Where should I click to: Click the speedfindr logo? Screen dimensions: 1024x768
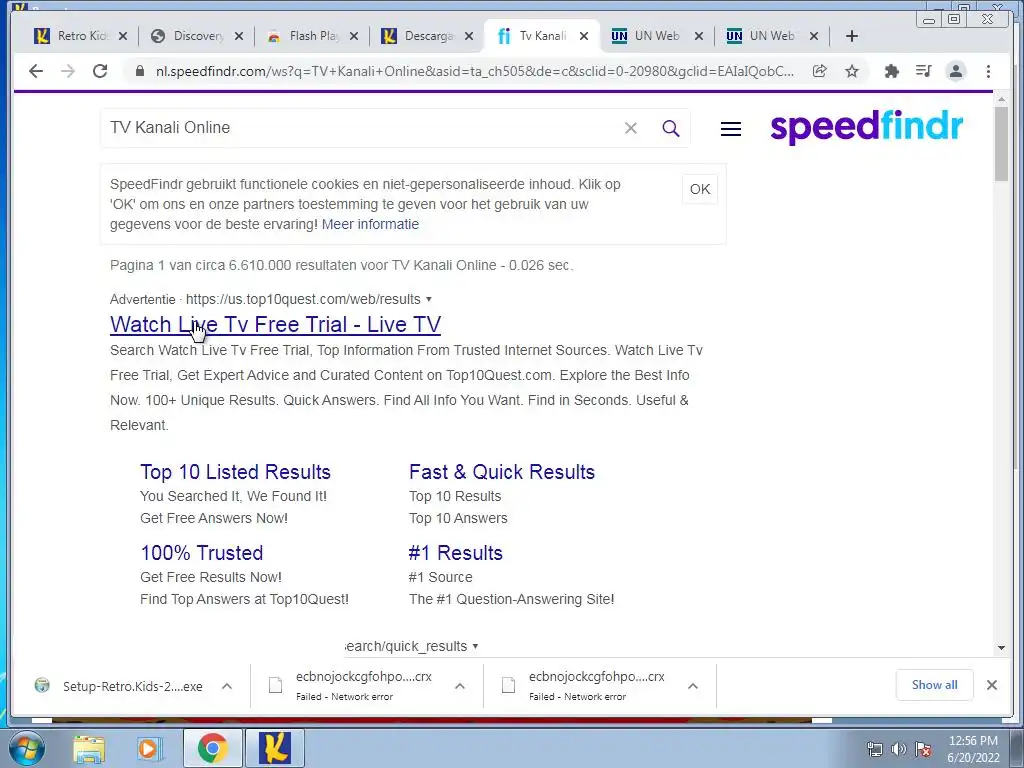coord(867,127)
